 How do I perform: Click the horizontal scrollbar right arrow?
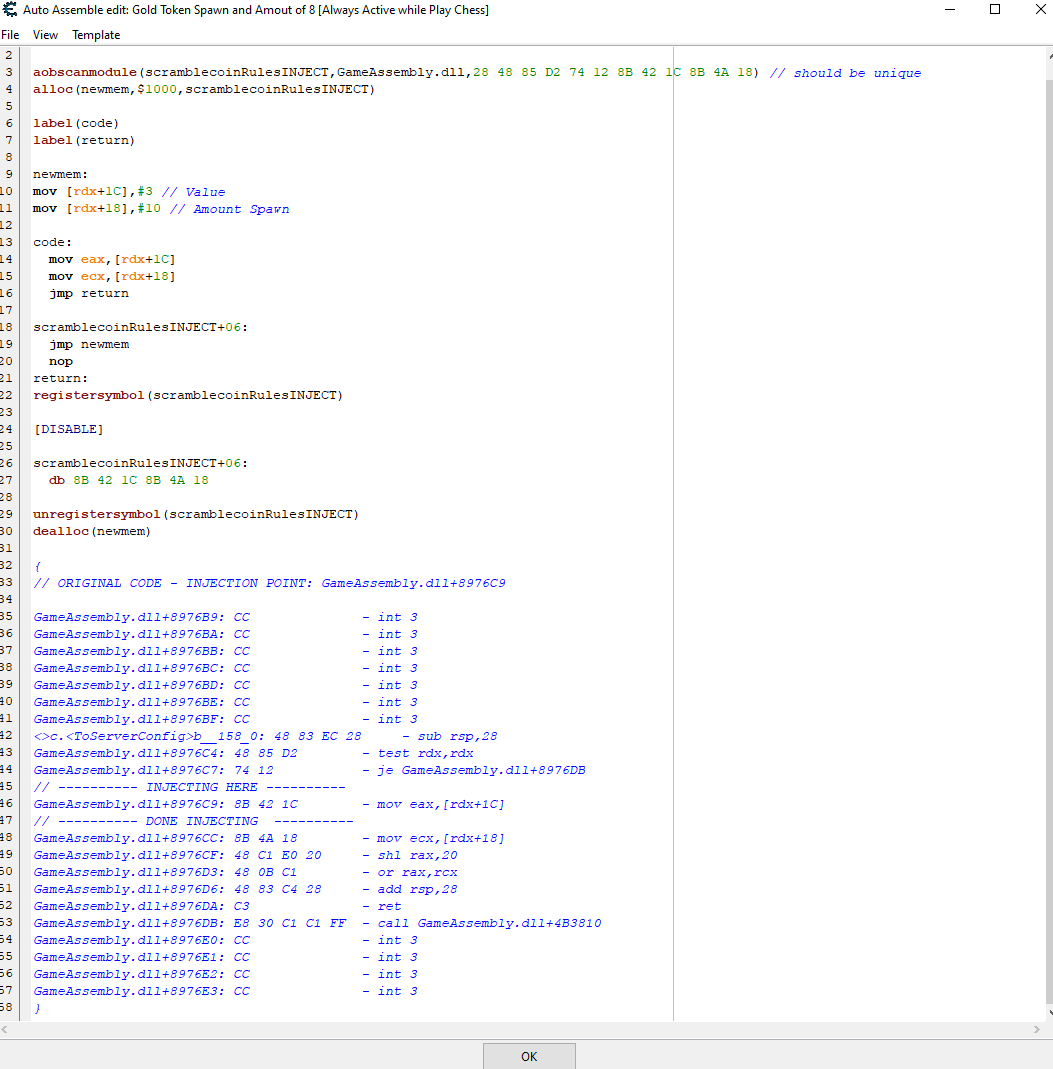[x=1037, y=1029]
